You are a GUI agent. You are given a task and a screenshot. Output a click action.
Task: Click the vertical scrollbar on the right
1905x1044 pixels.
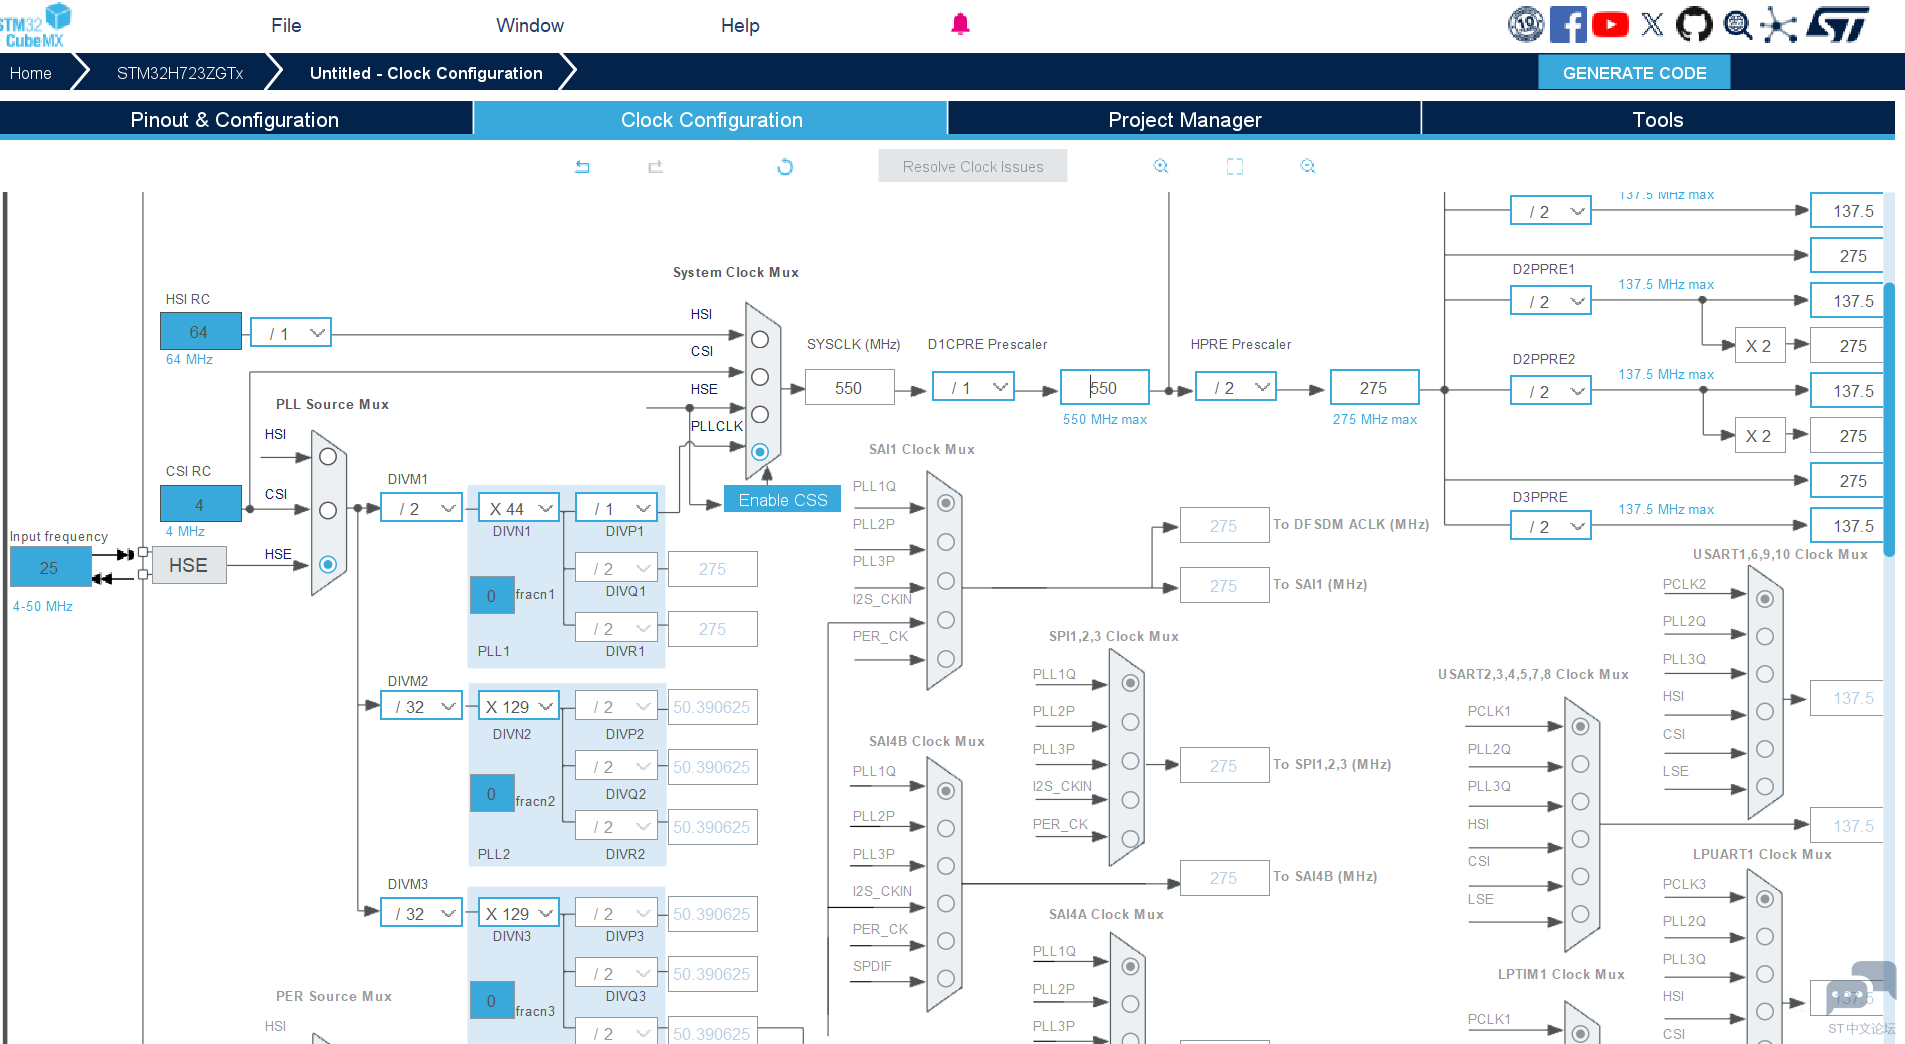click(1889, 420)
